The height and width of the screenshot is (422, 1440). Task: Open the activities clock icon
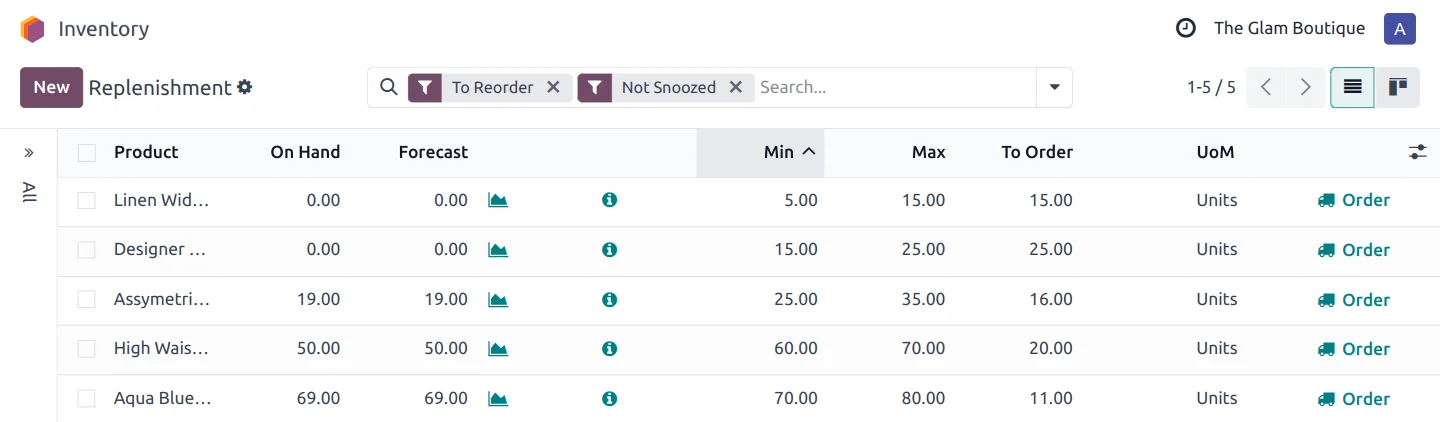(1186, 28)
